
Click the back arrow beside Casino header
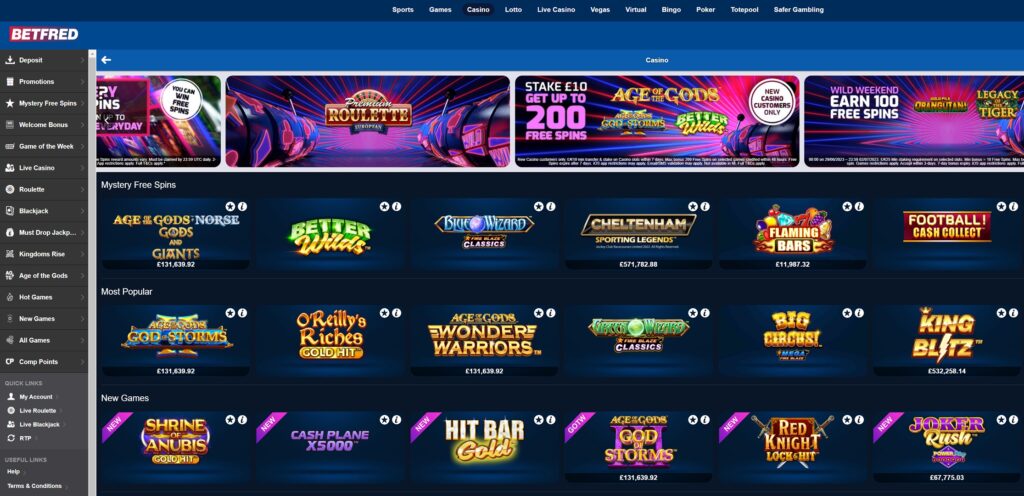coord(106,60)
